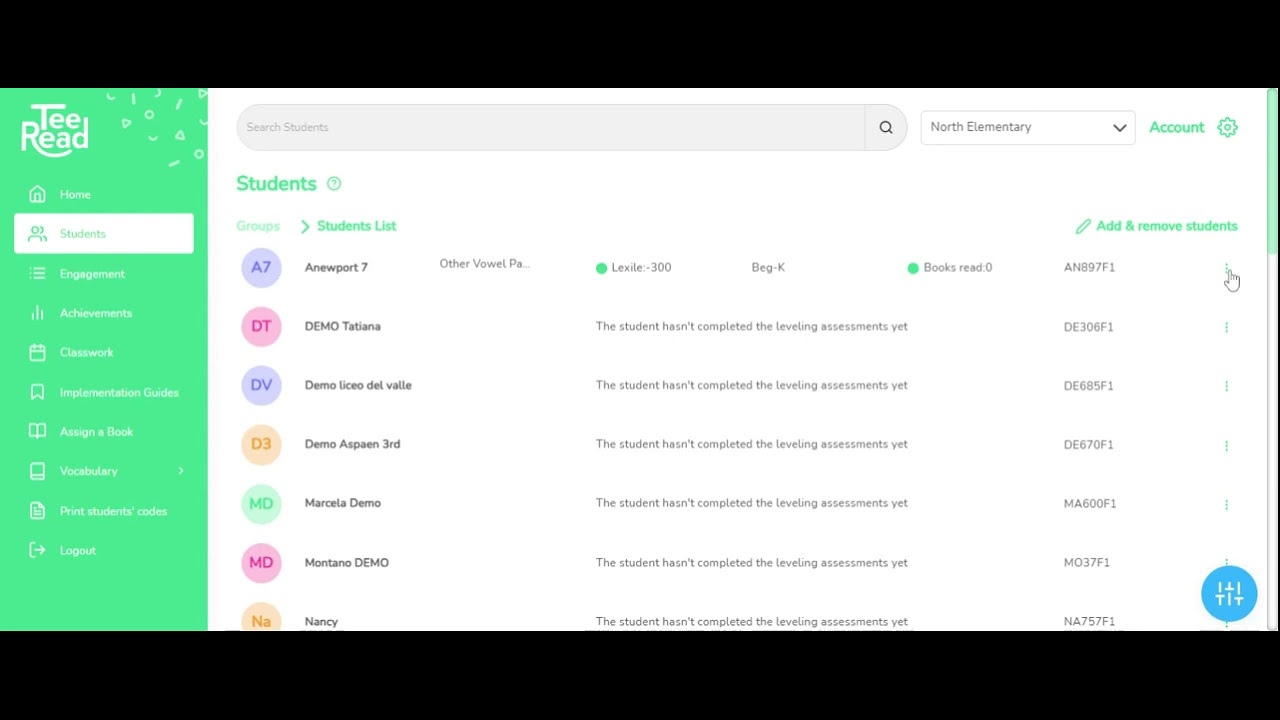This screenshot has height=720, width=1280.
Task: Open options menu for Demo liceo del valle
Action: (1226, 386)
